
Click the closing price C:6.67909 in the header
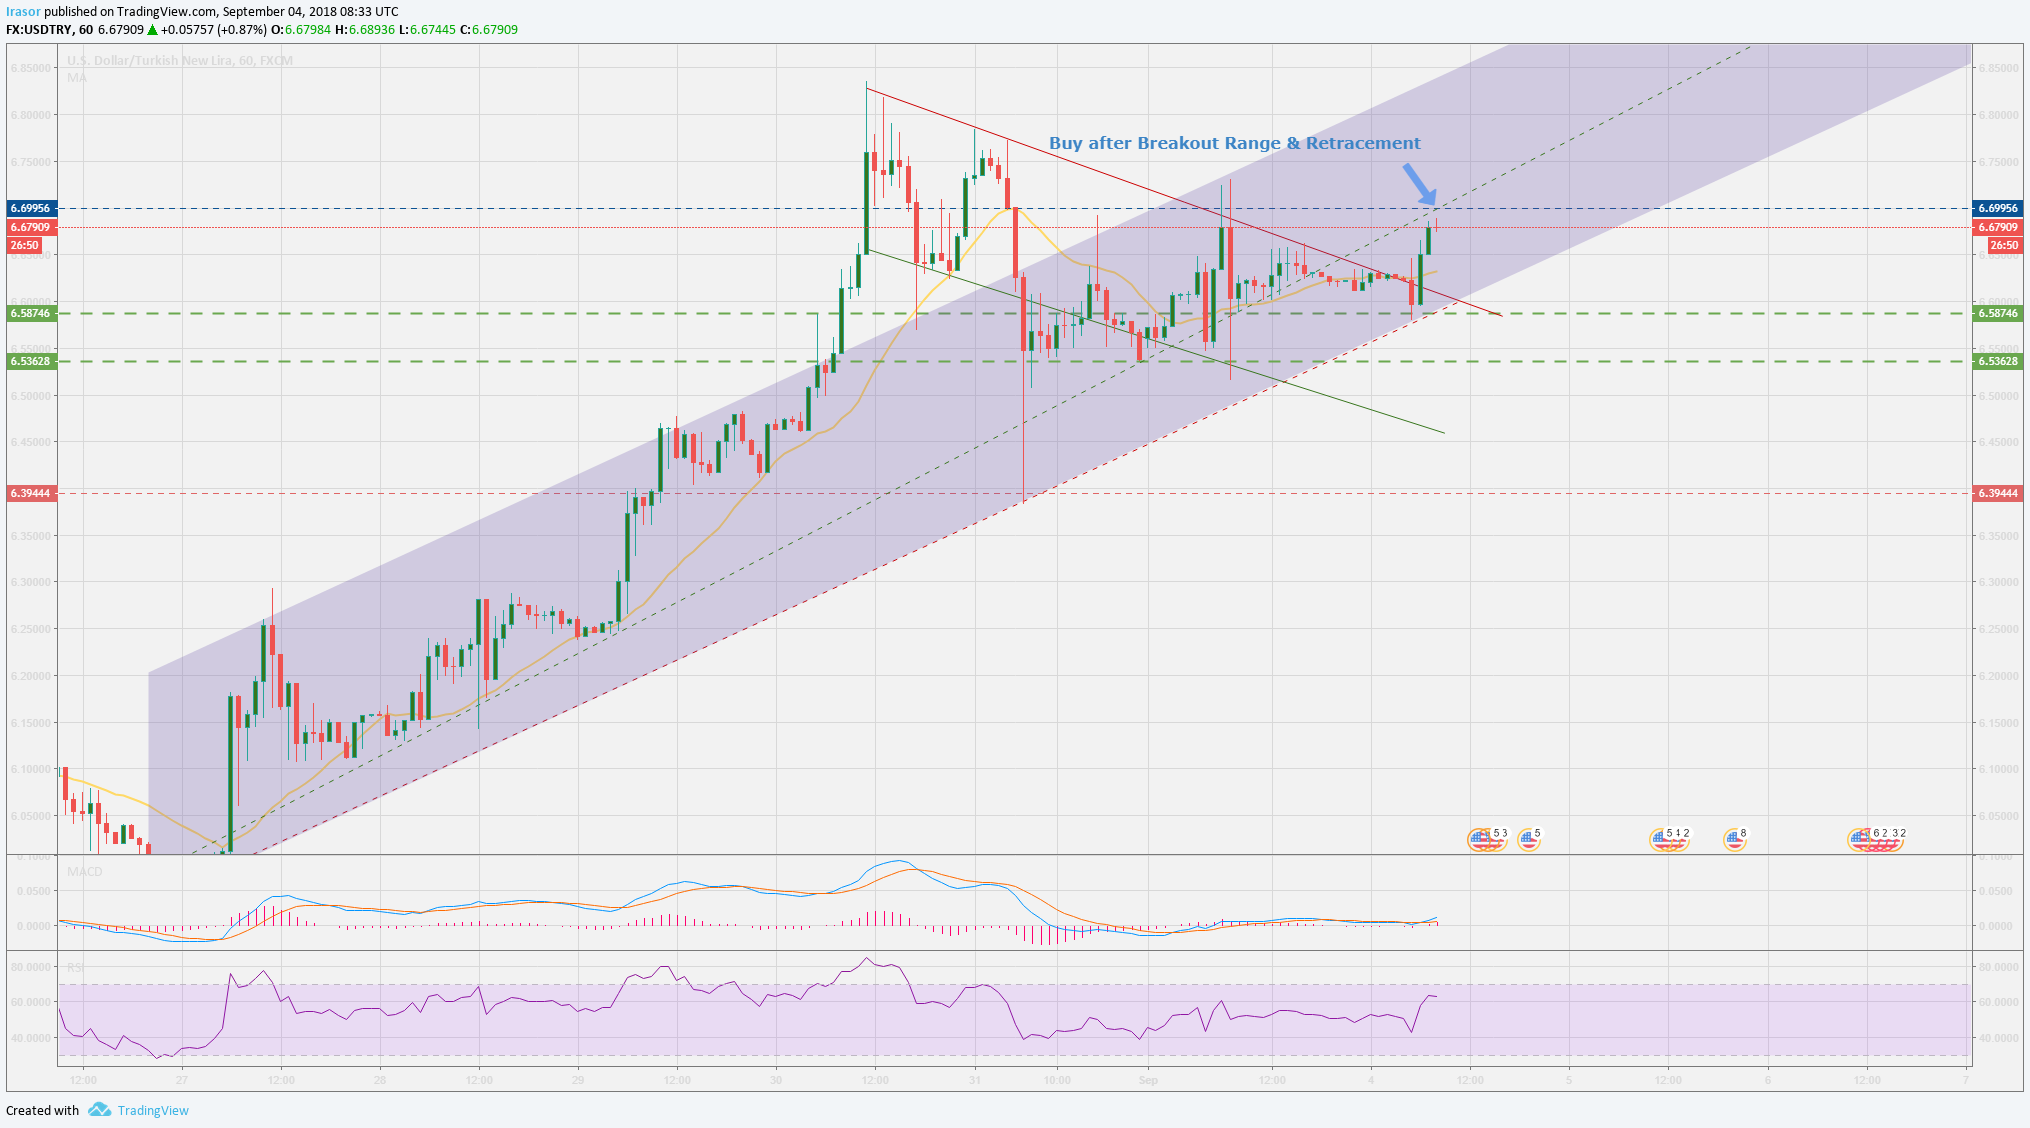[x=489, y=30]
